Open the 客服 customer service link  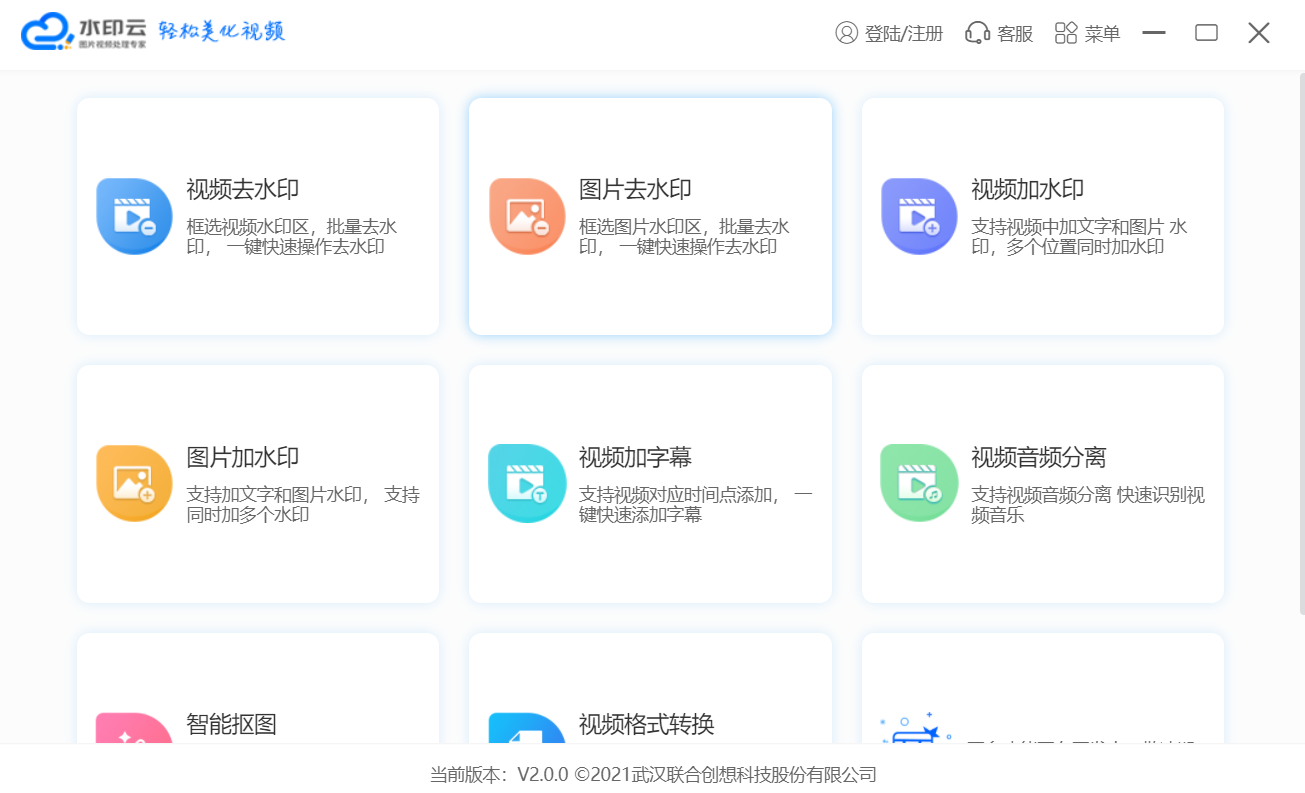click(1015, 34)
